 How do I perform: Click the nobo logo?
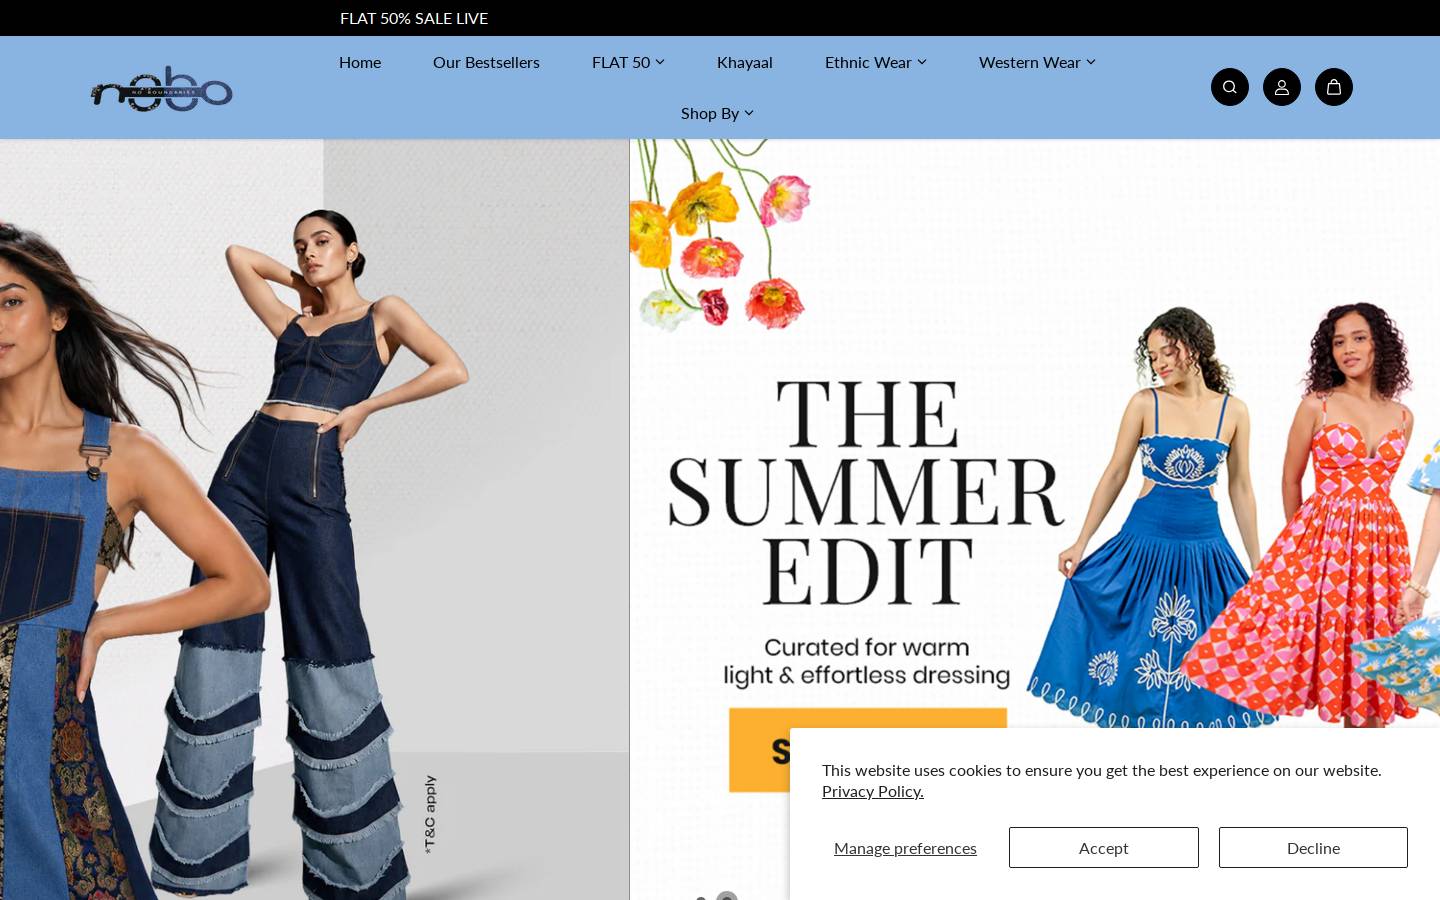click(x=162, y=89)
